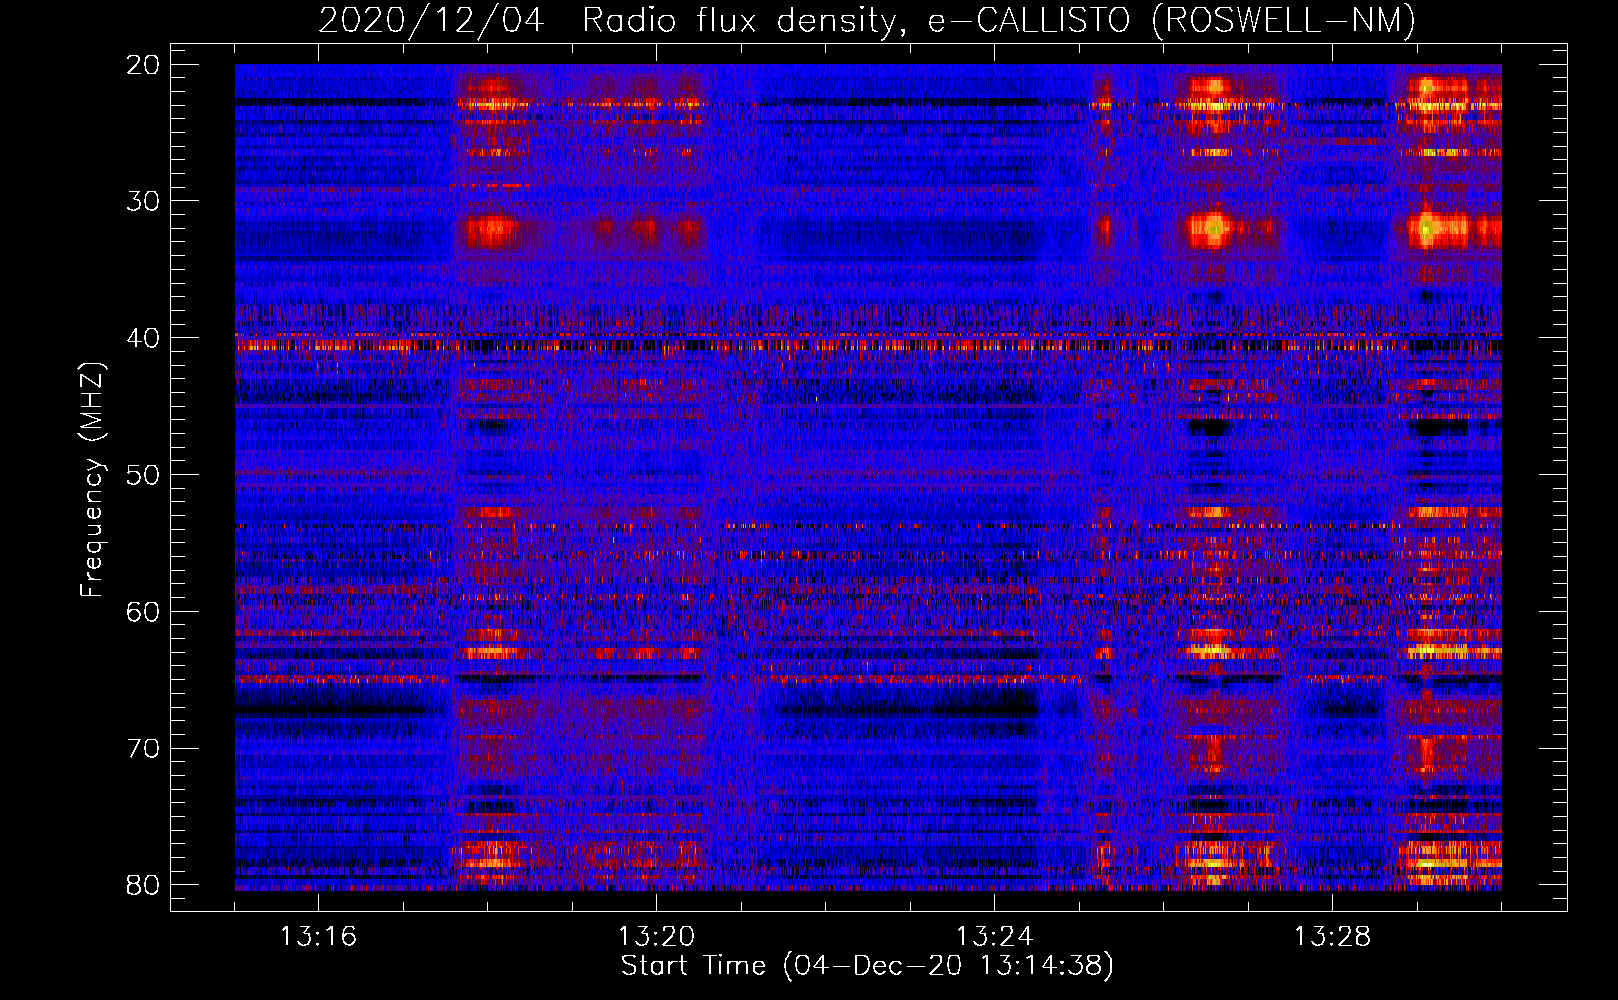Click the 13:16 time tick label
The height and width of the screenshot is (1000, 1618).
pos(318,937)
